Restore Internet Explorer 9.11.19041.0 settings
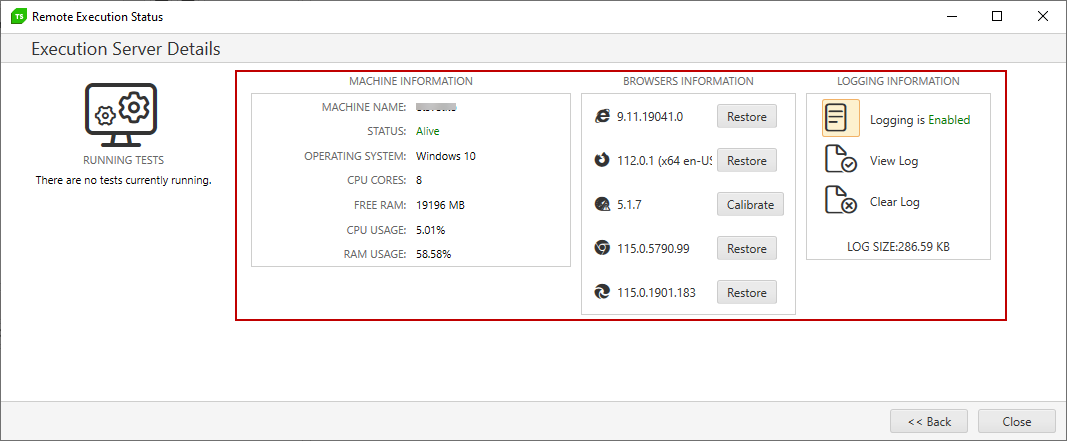 (746, 116)
